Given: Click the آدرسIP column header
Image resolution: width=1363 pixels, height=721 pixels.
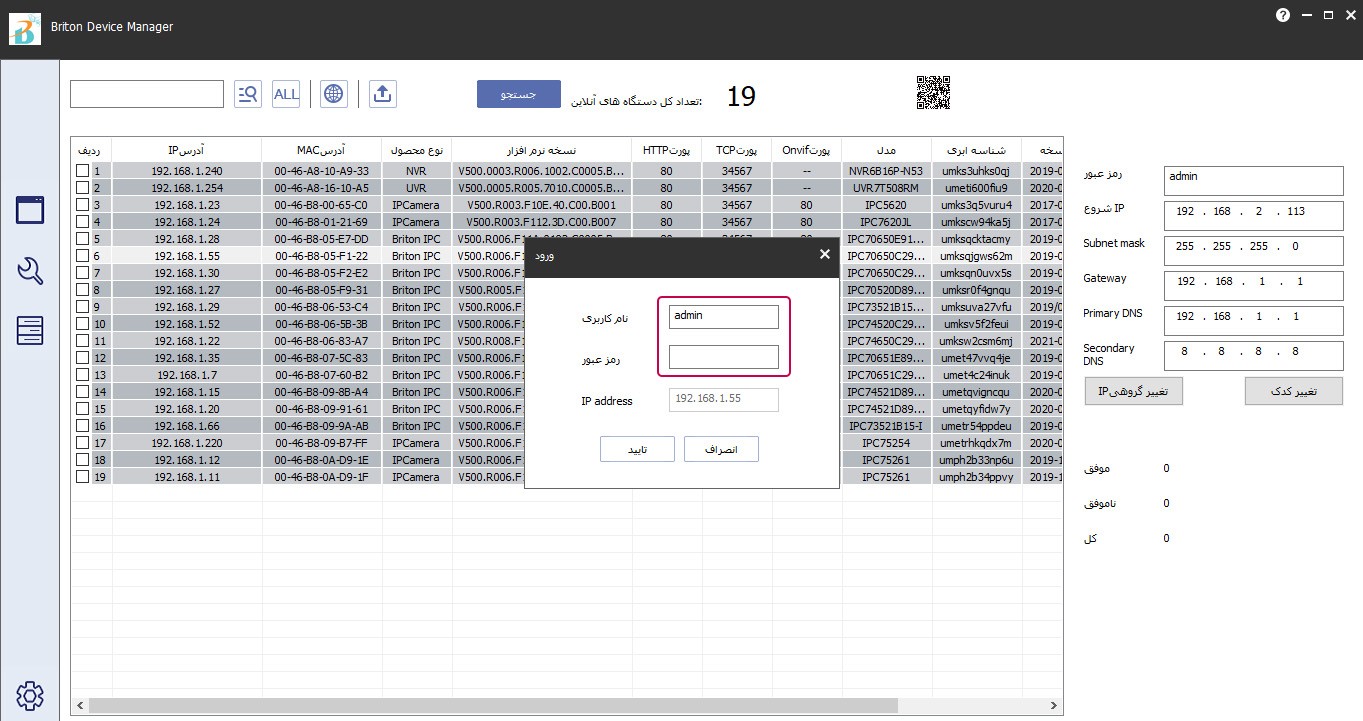Looking at the screenshot, I should tap(186, 150).
